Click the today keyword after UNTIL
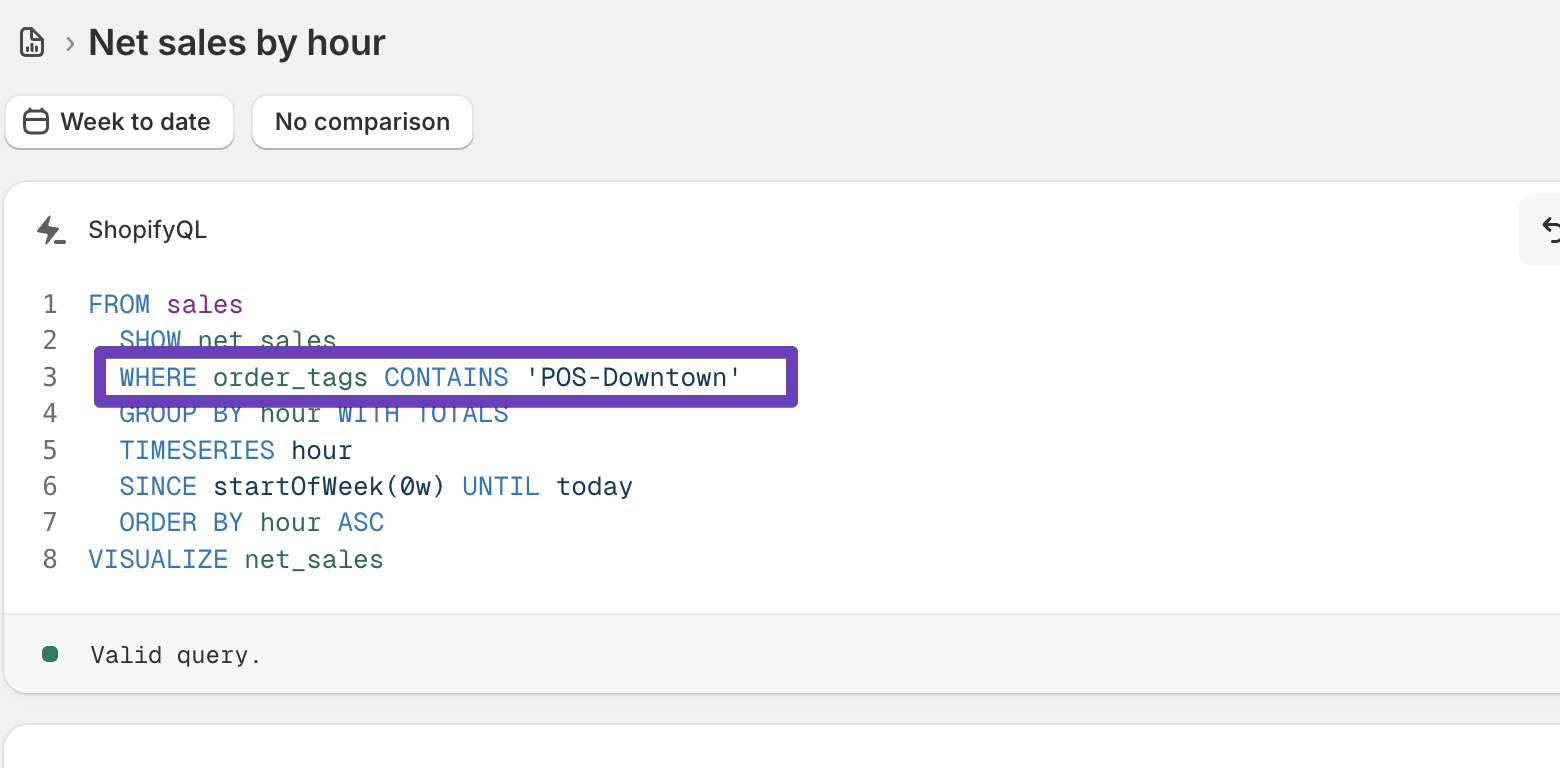 pyautogui.click(x=595, y=487)
